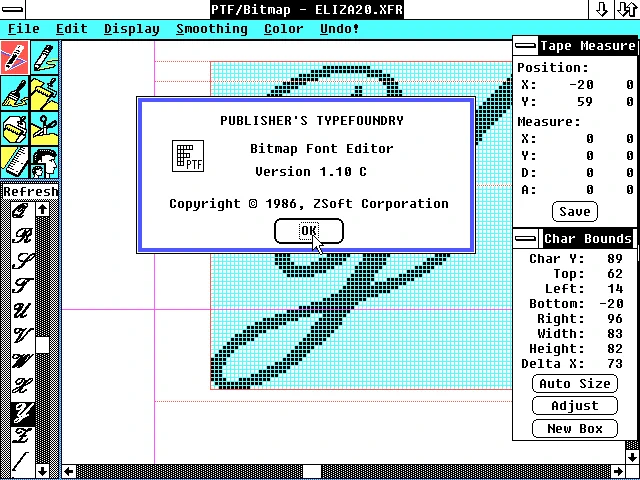Click the horizontal scrollbar left arrow
Image resolution: width=640 pixels, height=480 pixels.
click(x=69, y=471)
